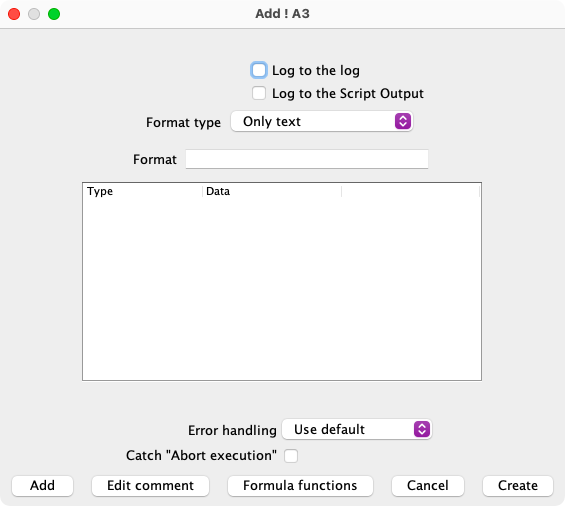Image resolution: width=565 pixels, height=506 pixels.
Task: Maximize window using green button
Action: tap(54, 14)
